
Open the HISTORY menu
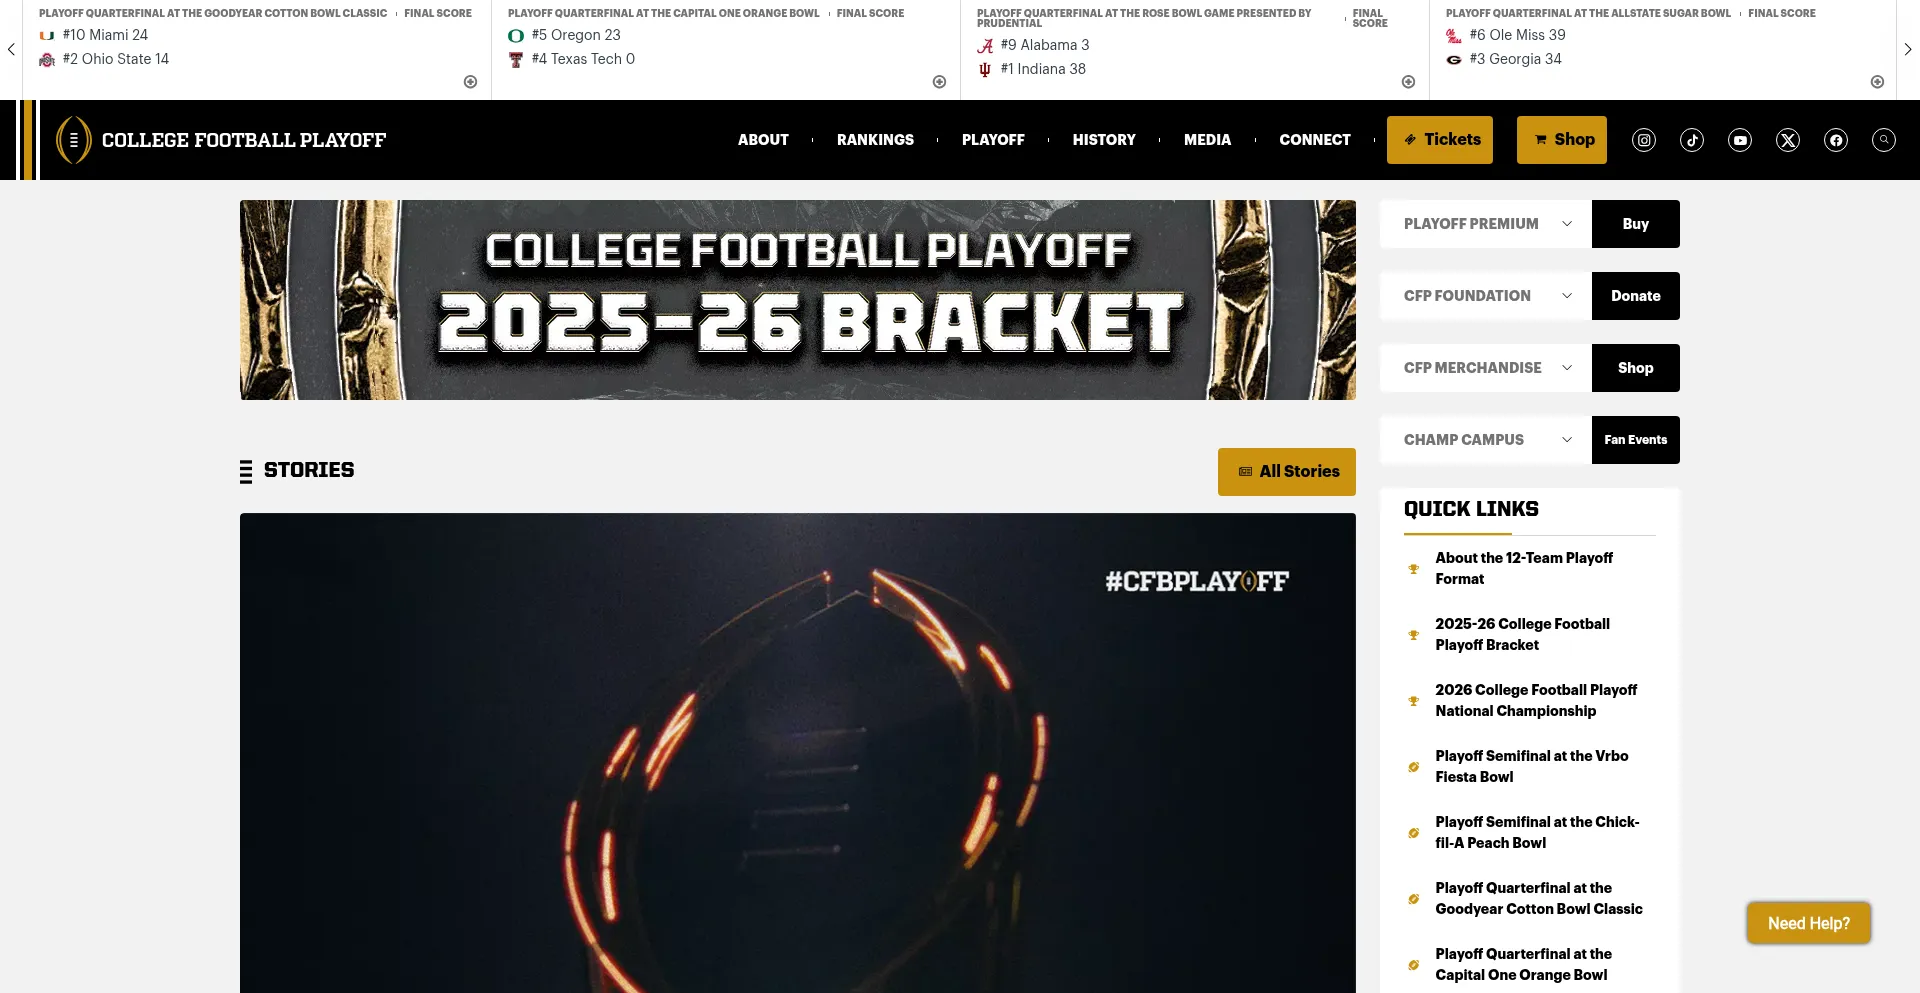[1104, 140]
